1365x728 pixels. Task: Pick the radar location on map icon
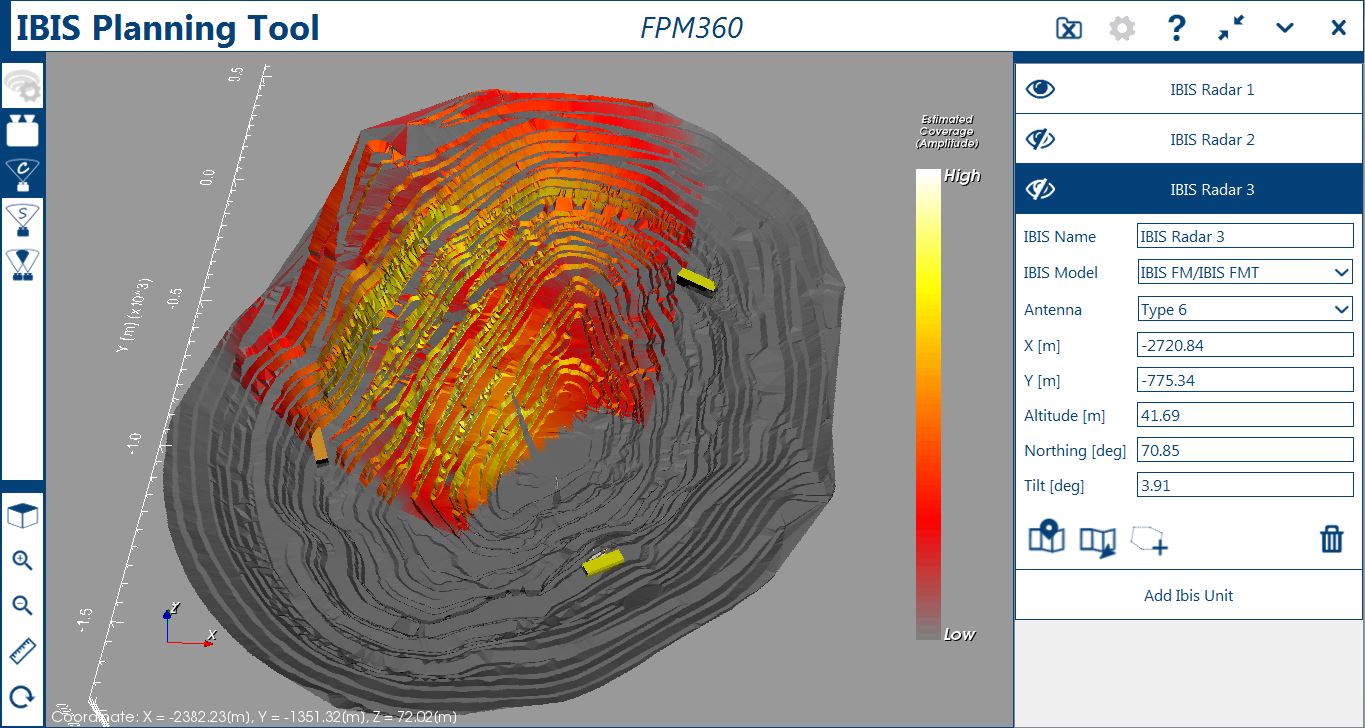pos(1046,537)
